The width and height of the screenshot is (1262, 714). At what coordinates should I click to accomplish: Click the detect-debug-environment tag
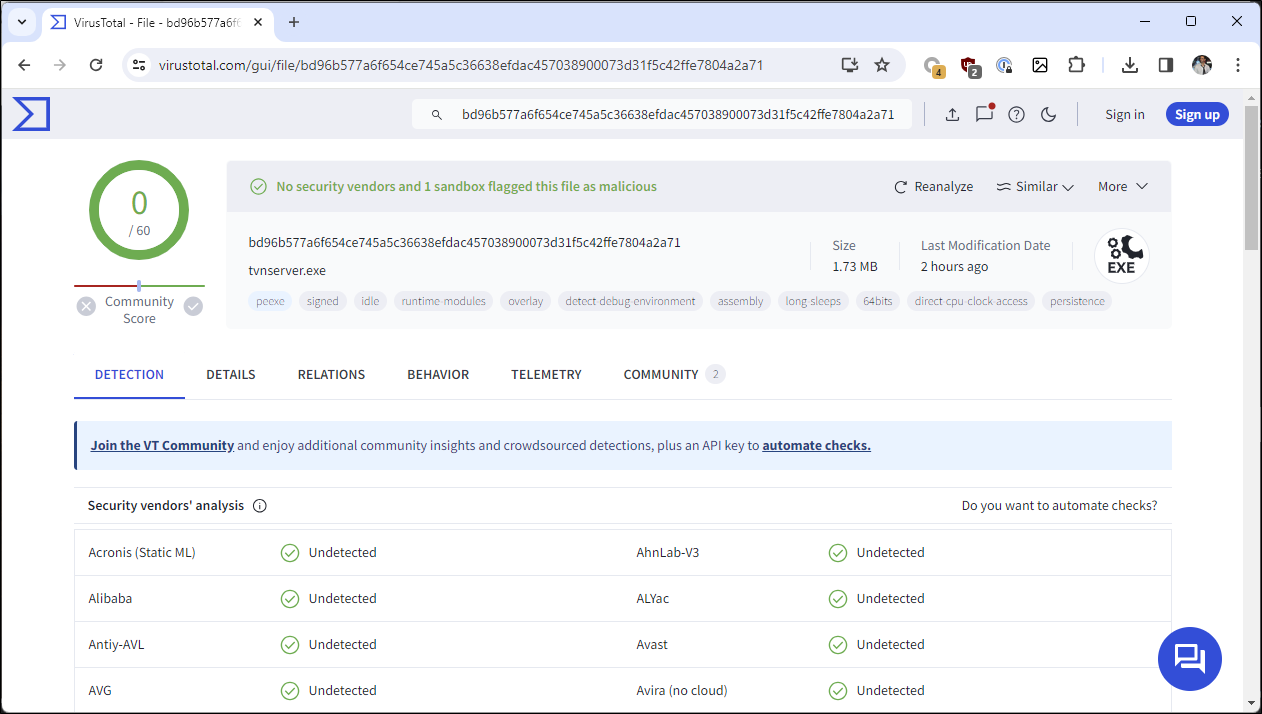pos(630,301)
